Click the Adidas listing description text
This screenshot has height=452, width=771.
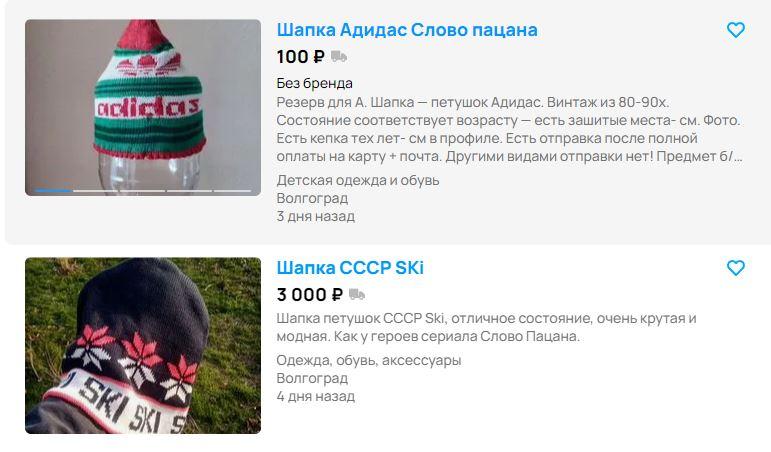[509, 129]
